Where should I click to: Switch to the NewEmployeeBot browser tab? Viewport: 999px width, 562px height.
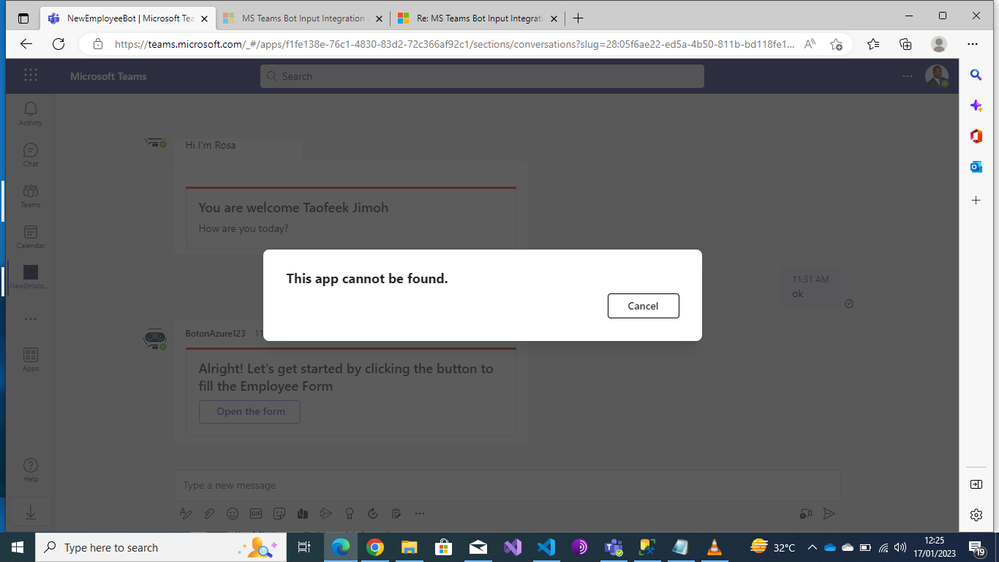click(130, 18)
